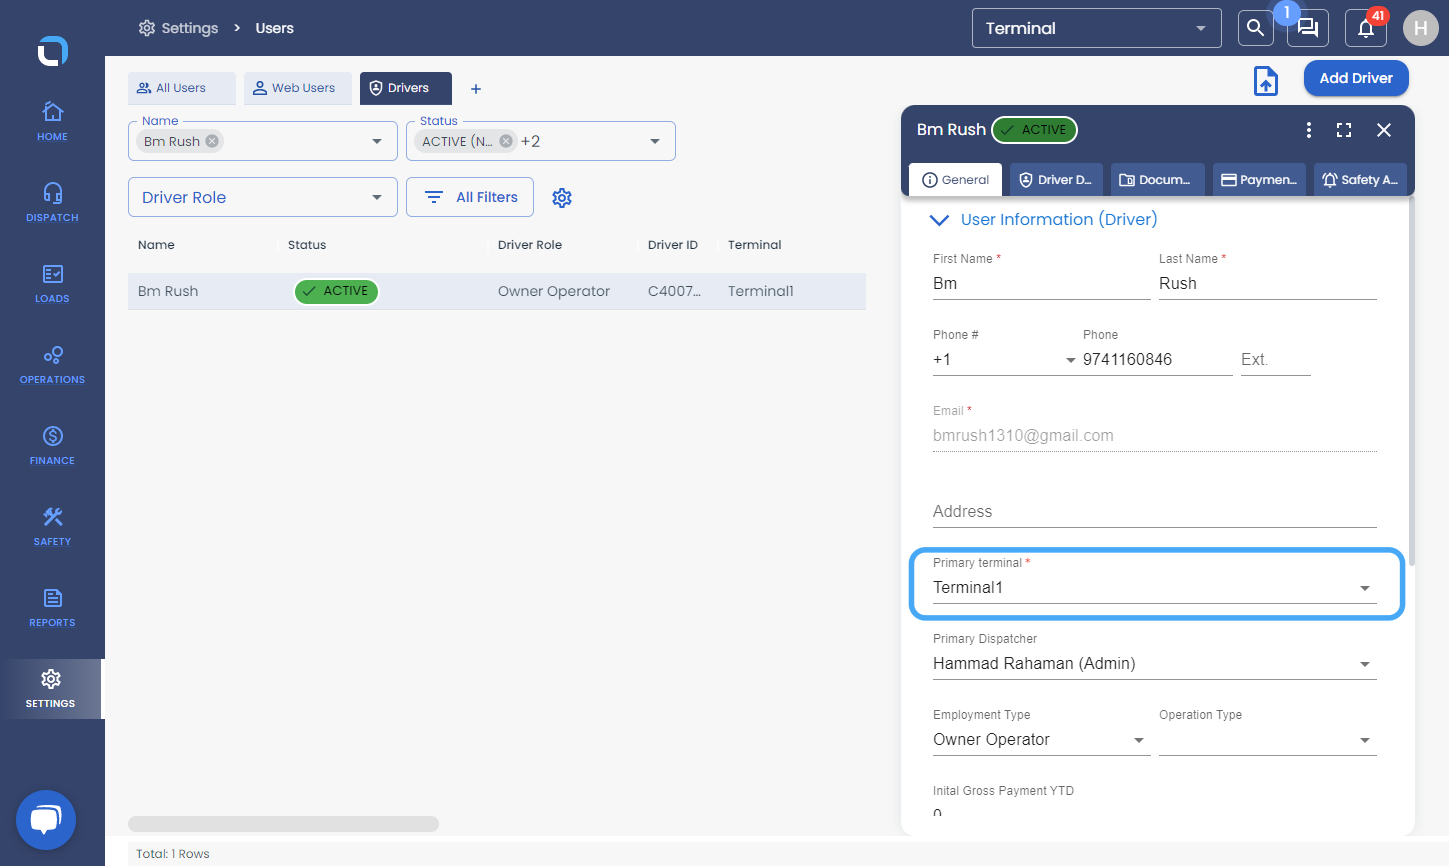The height and width of the screenshot is (866, 1449).
Task: Open Primary terminal dropdown
Action: (x=1155, y=588)
